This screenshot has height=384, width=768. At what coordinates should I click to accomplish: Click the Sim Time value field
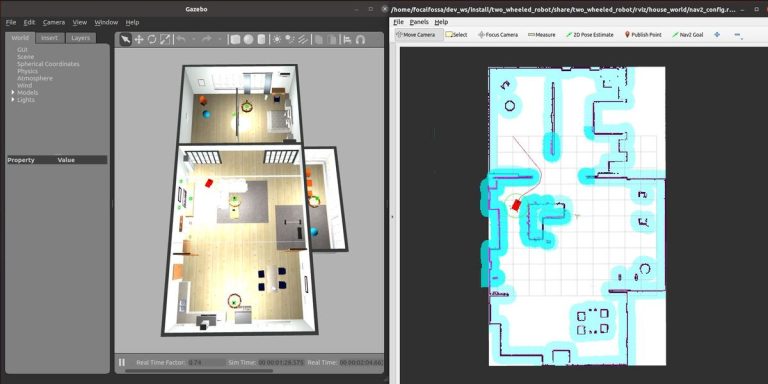click(281, 362)
